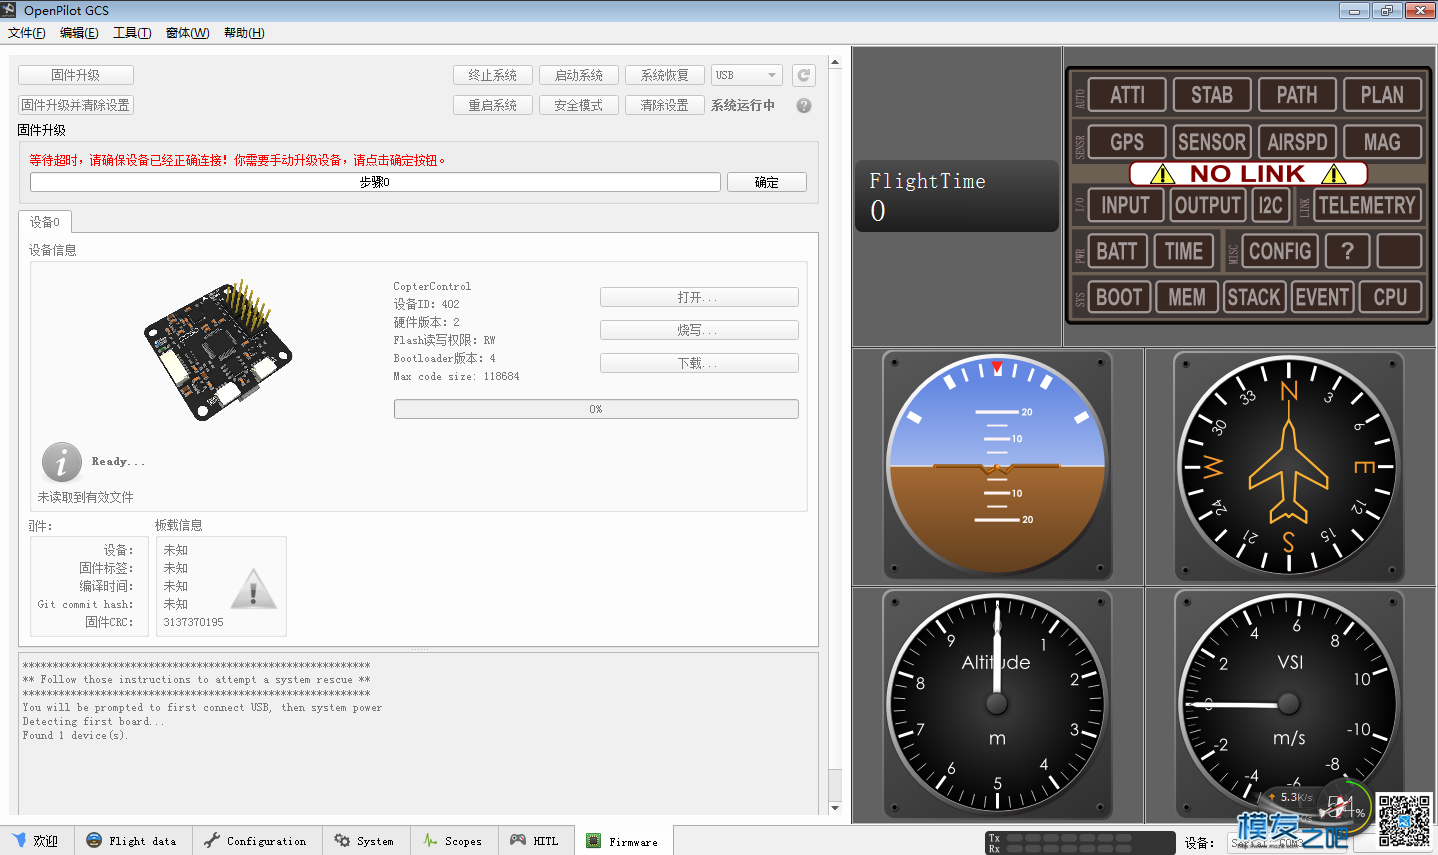Click the EVENT system indicator

pyautogui.click(x=1322, y=297)
